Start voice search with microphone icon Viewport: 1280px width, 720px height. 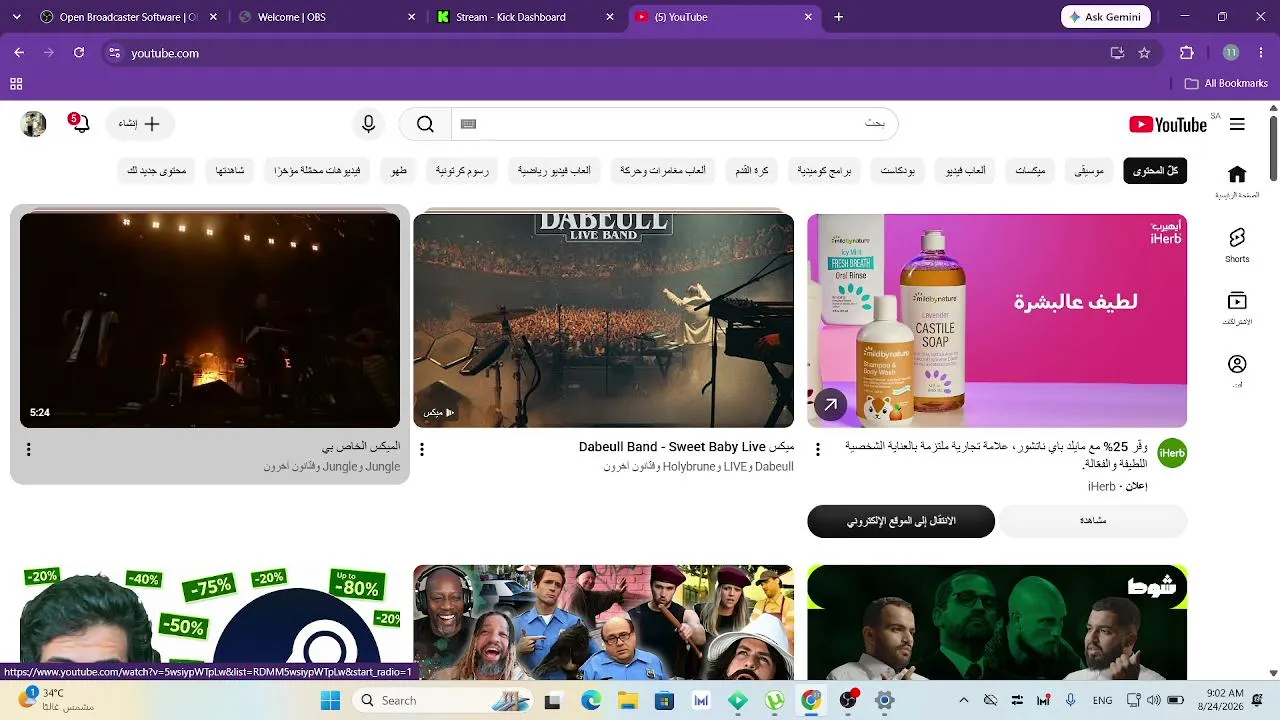coord(369,124)
